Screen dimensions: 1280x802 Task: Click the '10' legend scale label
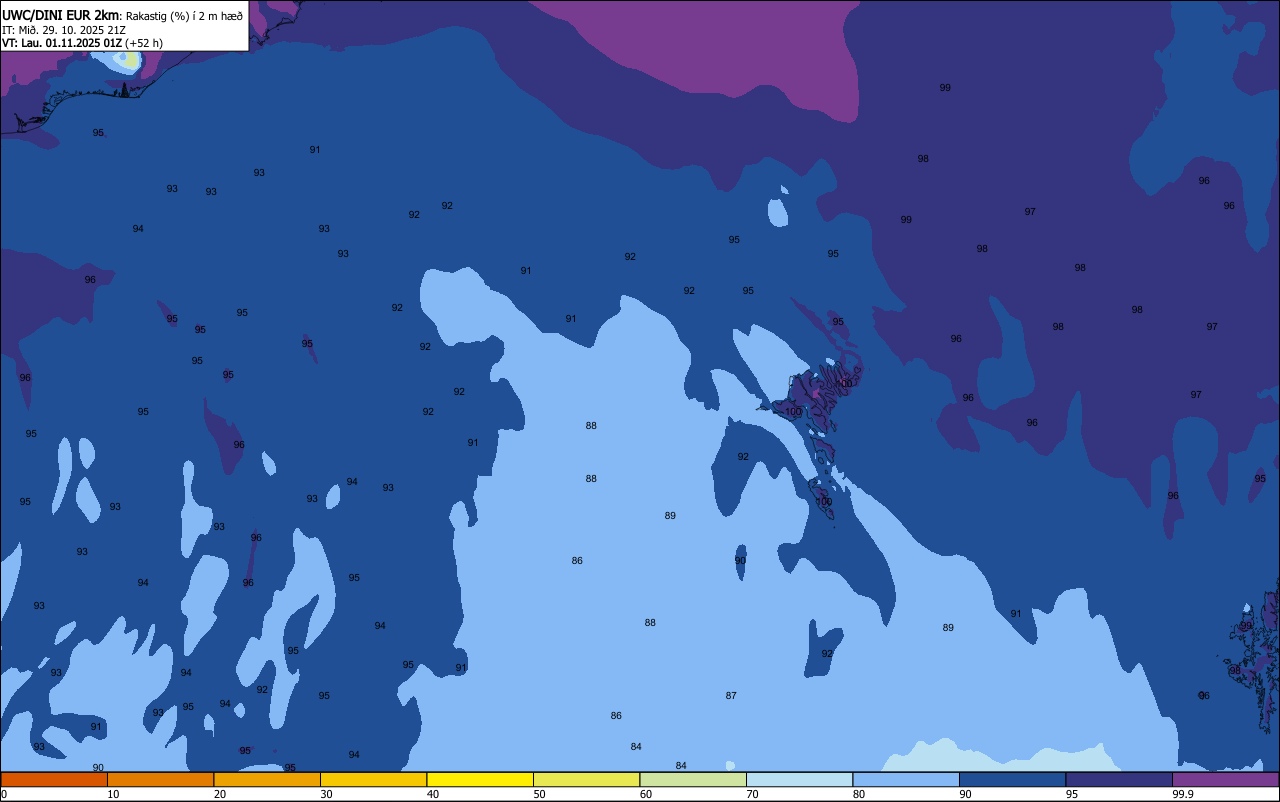tap(113, 794)
